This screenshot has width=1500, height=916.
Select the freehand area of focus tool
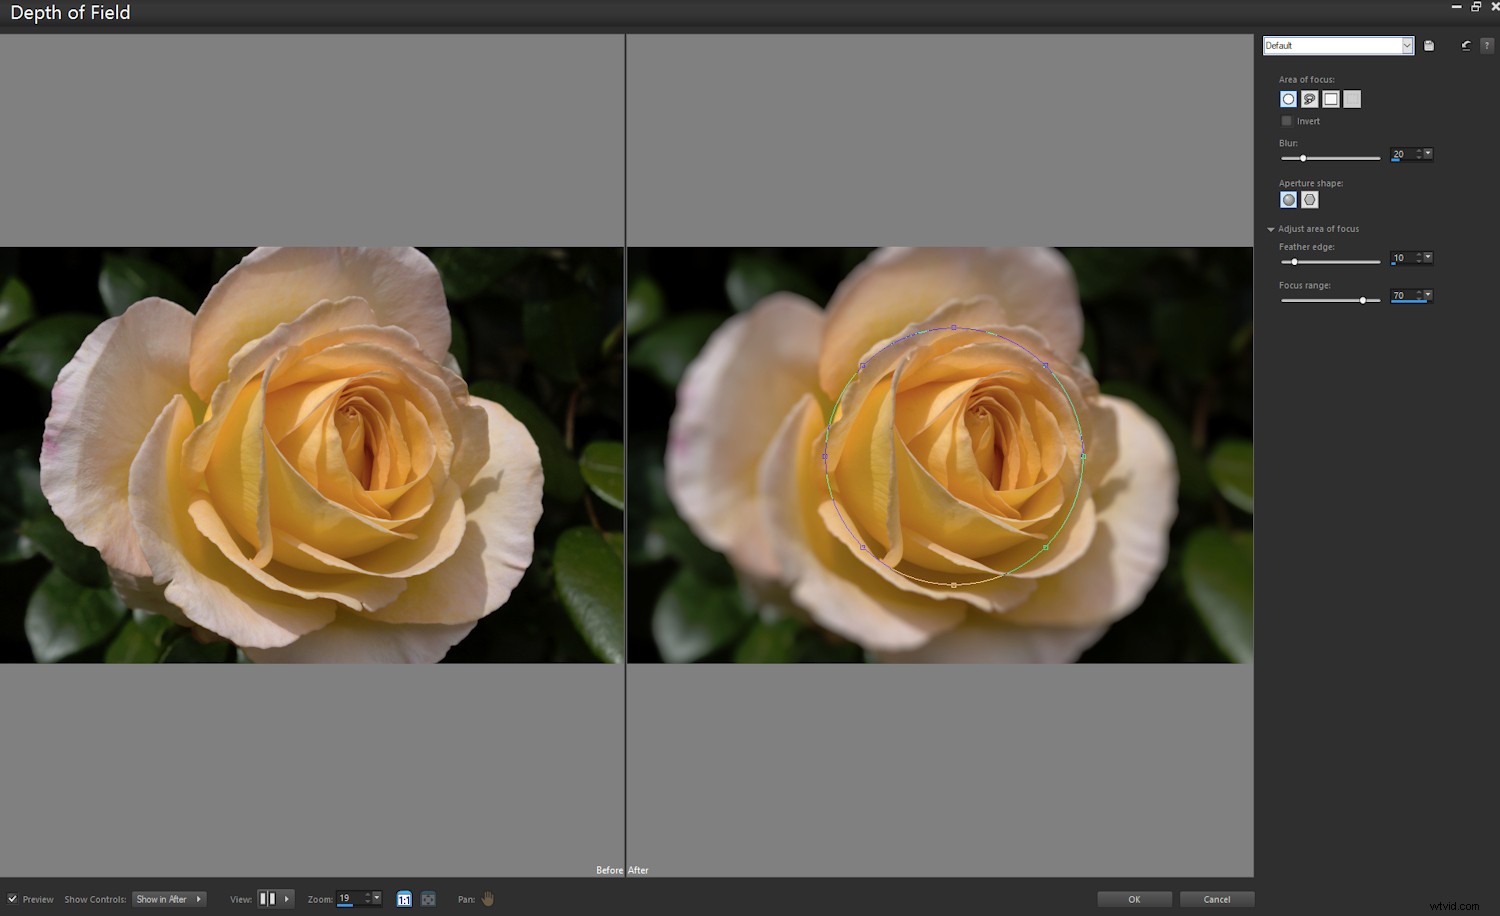pos(1309,99)
